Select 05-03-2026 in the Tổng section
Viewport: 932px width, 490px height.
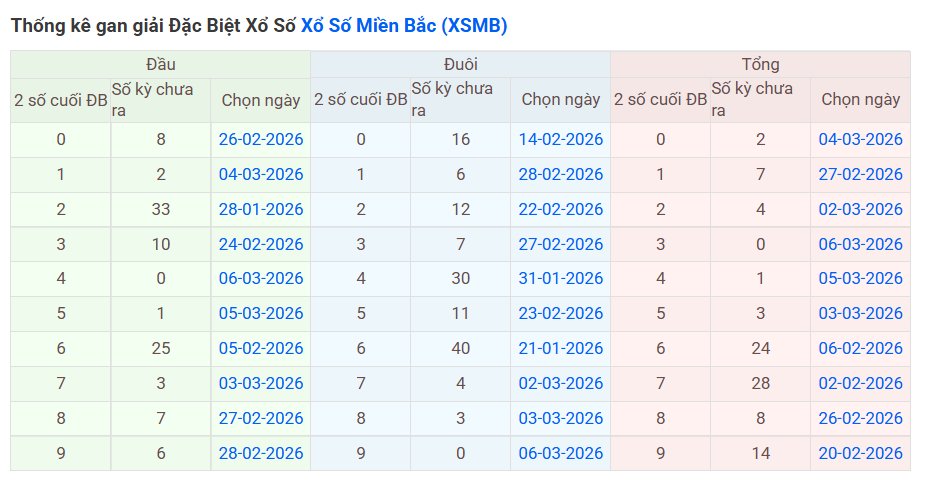(860, 278)
